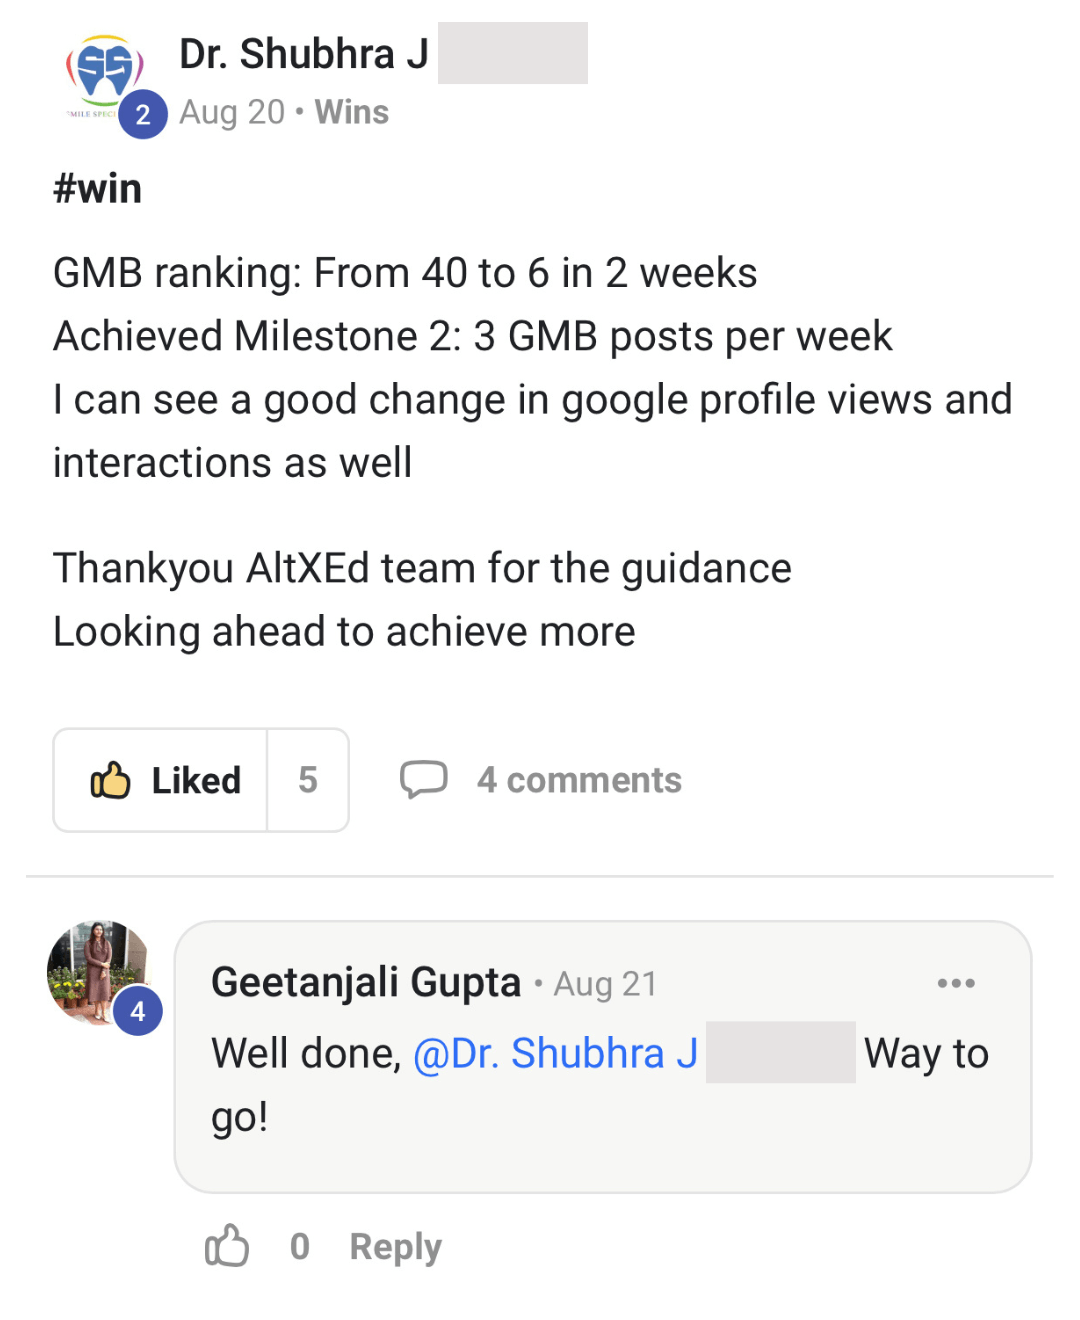Open the 4 comments link
The width and height of the screenshot is (1080, 1320).
579,780
